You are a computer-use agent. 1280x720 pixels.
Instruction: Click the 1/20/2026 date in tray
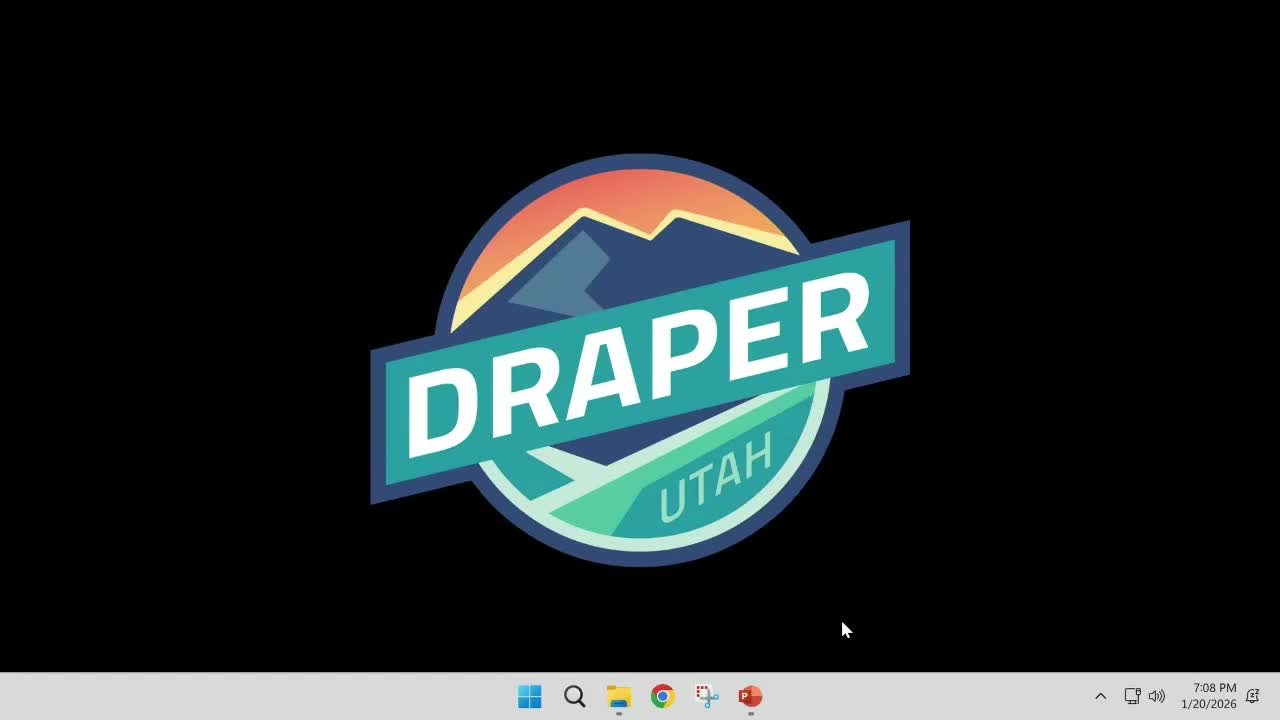point(1209,704)
